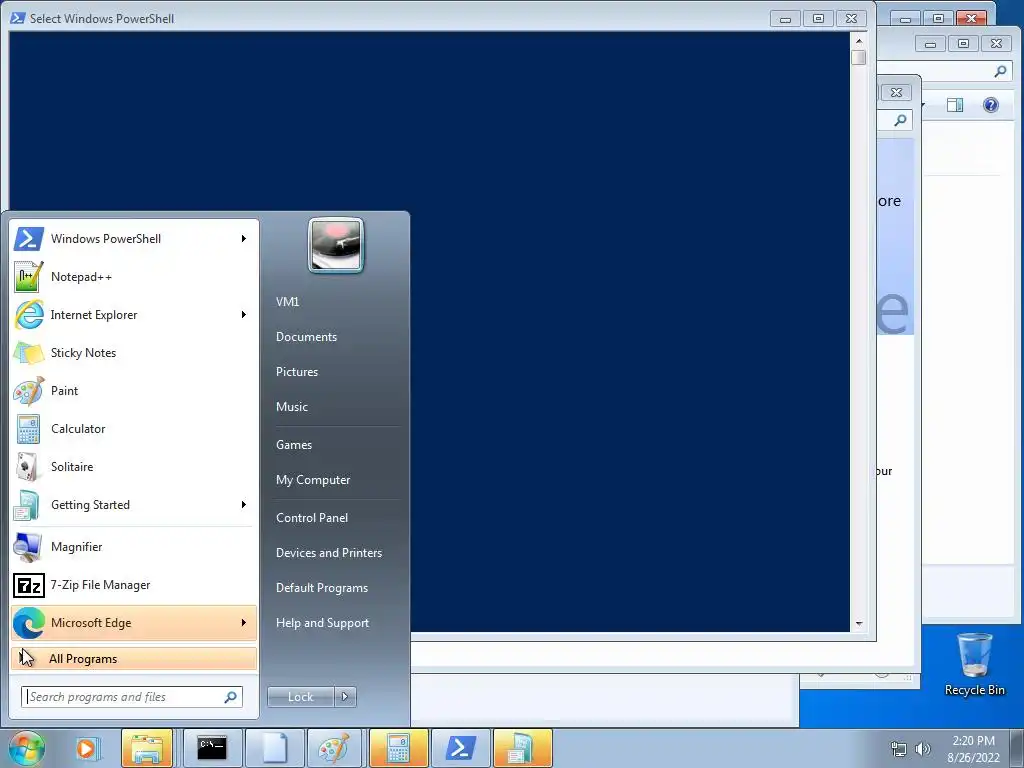Open Calculator from the Start menu
Viewport: 1024px width, 768px height.
tap(134, 429)
